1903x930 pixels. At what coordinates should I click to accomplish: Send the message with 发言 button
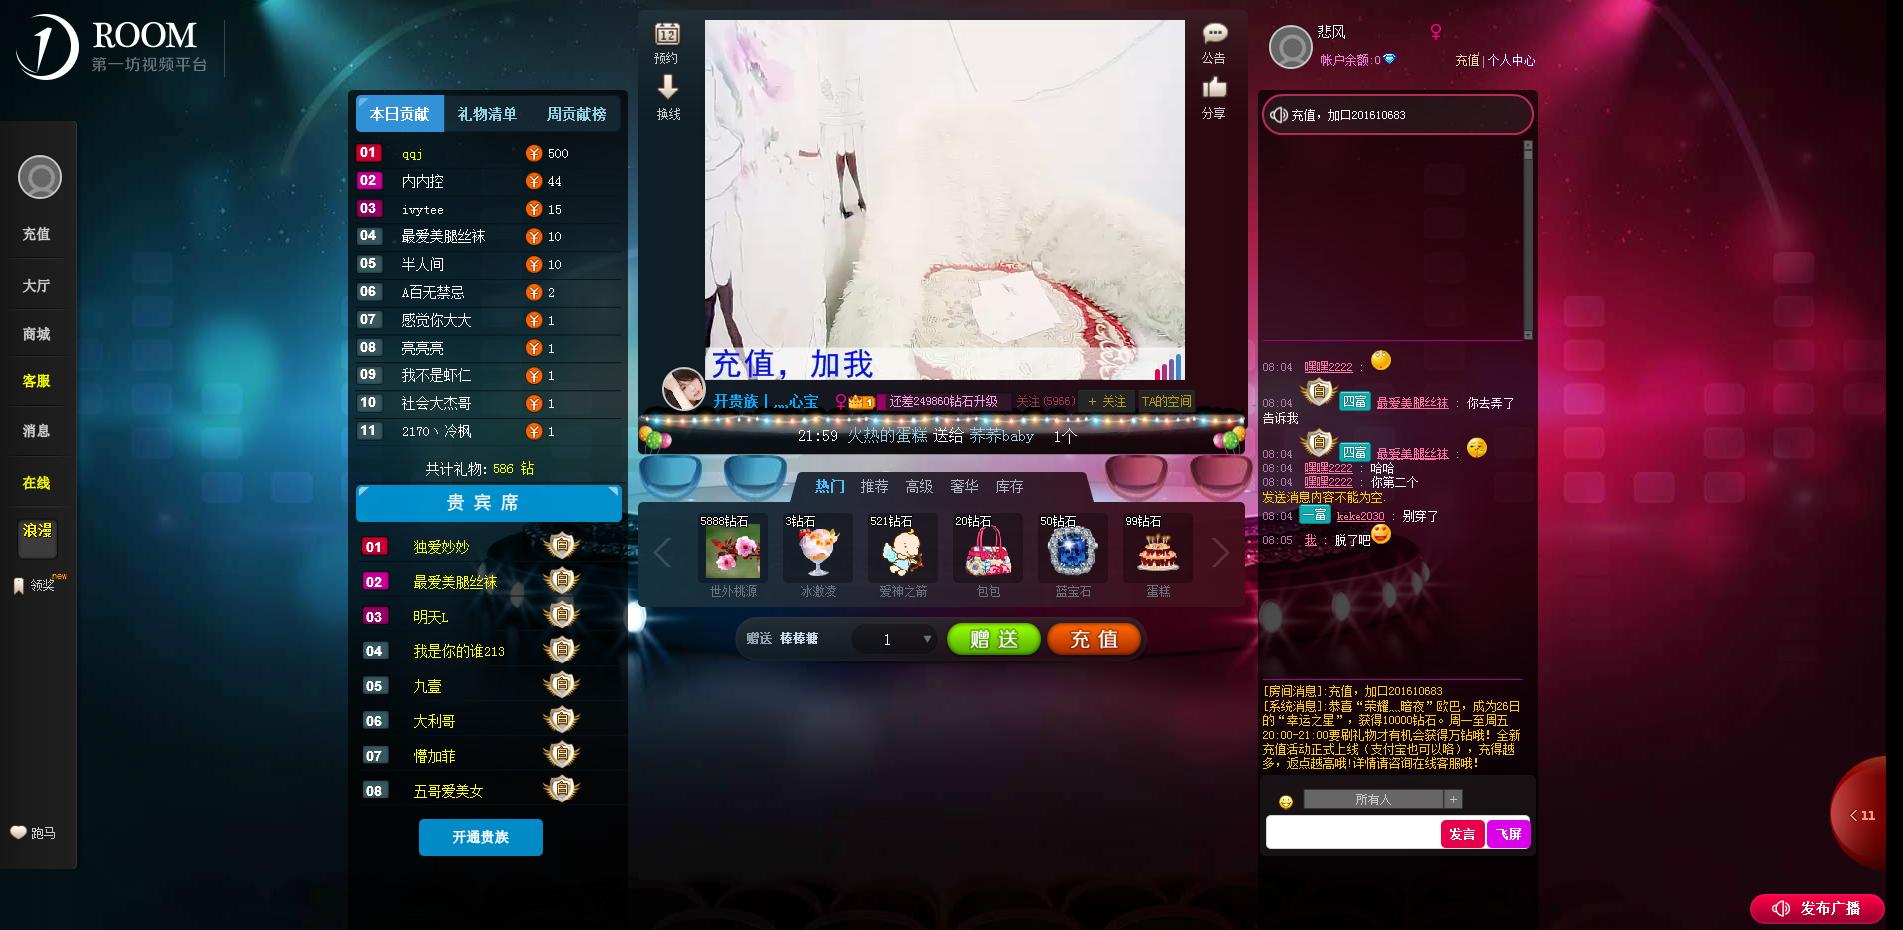tap(1462, 834)
